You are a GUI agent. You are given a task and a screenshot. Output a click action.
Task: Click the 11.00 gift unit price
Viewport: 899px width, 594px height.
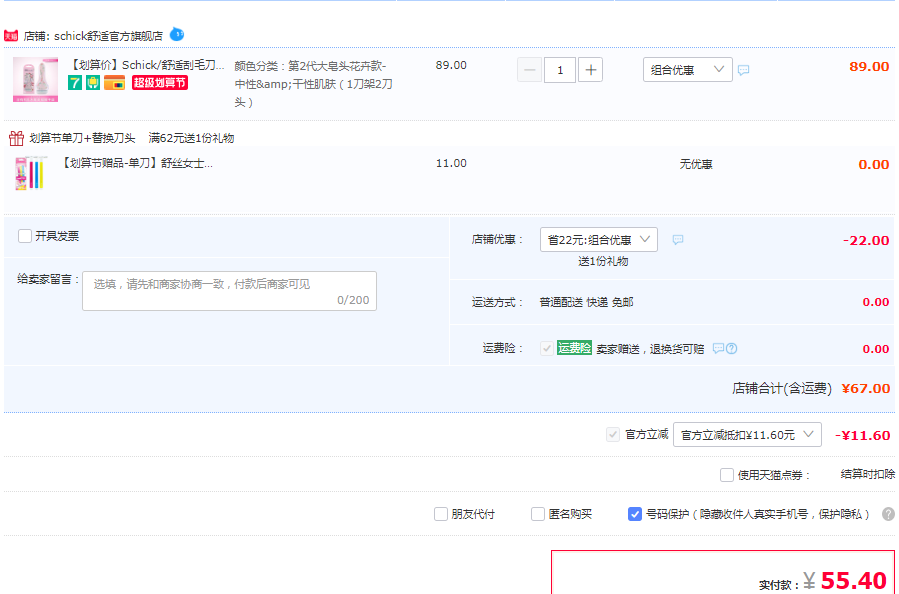[x=451, y=163]
